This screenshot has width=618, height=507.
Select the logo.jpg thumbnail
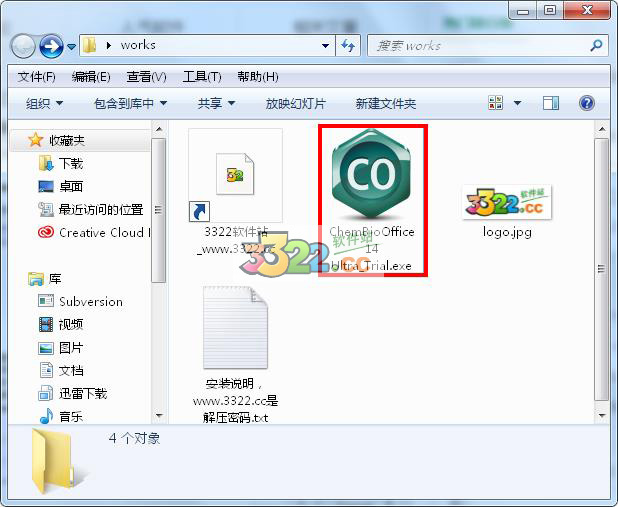[507, 202]
